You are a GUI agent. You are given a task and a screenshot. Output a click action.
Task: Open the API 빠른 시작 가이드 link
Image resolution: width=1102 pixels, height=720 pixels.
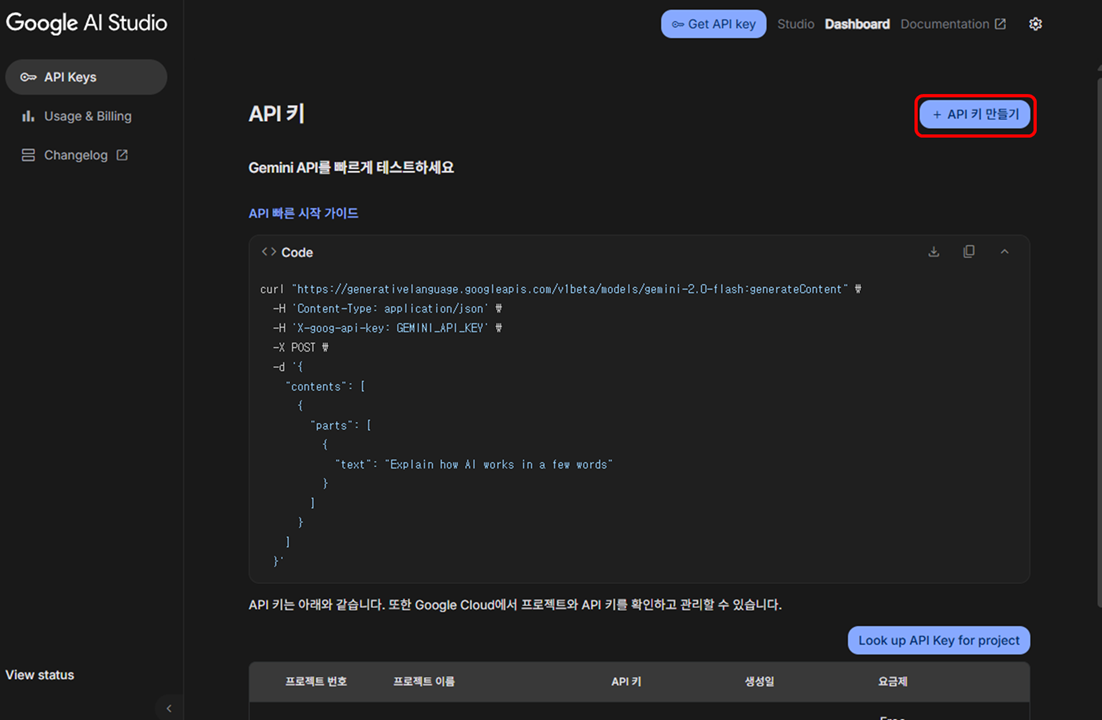(304, 213)
